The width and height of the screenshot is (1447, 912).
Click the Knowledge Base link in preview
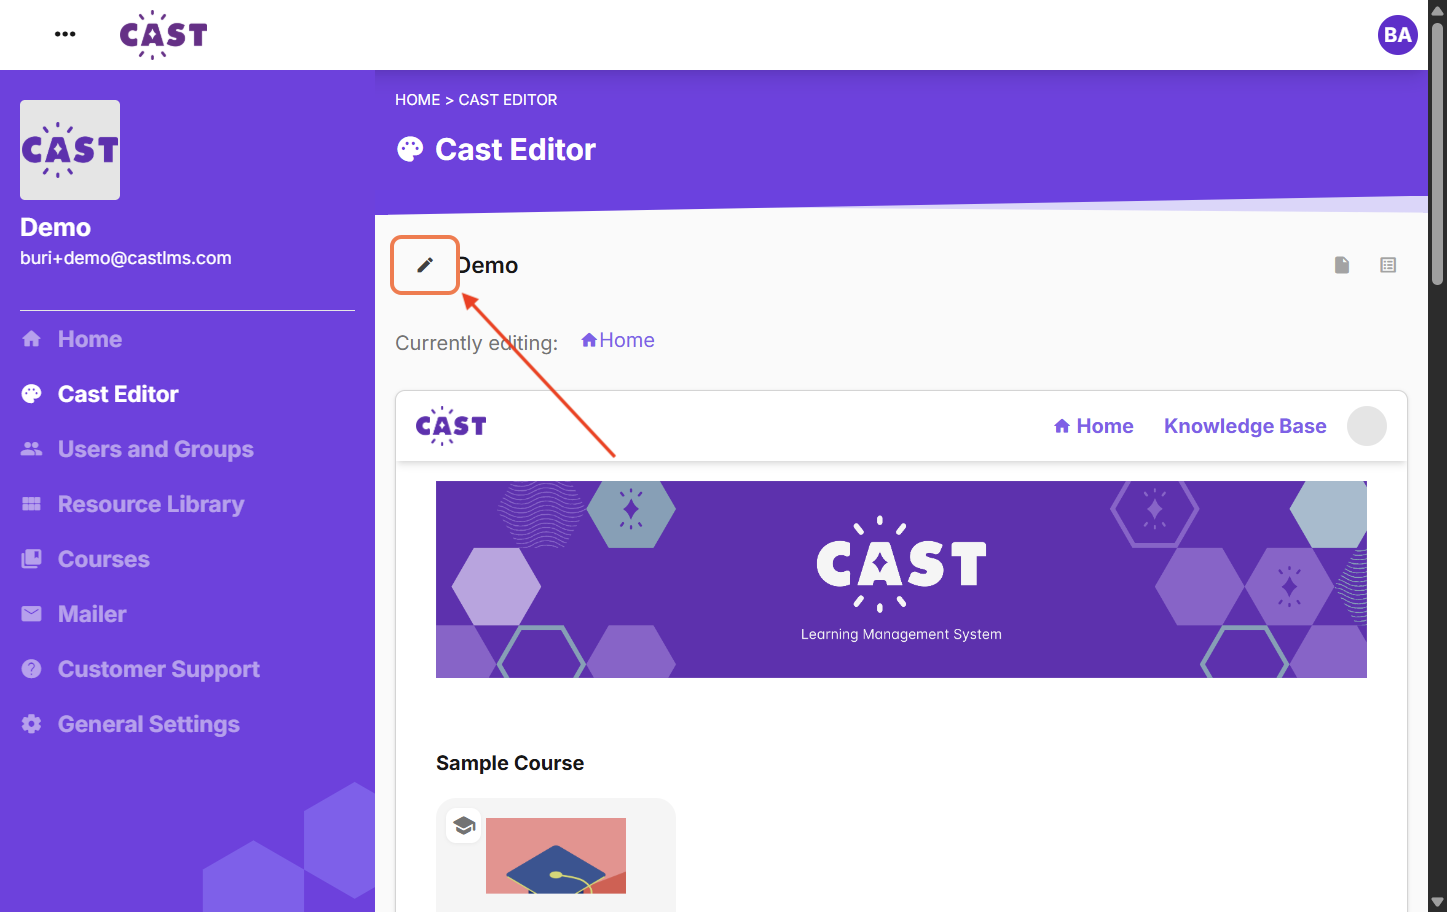(x=1245, y=426)
